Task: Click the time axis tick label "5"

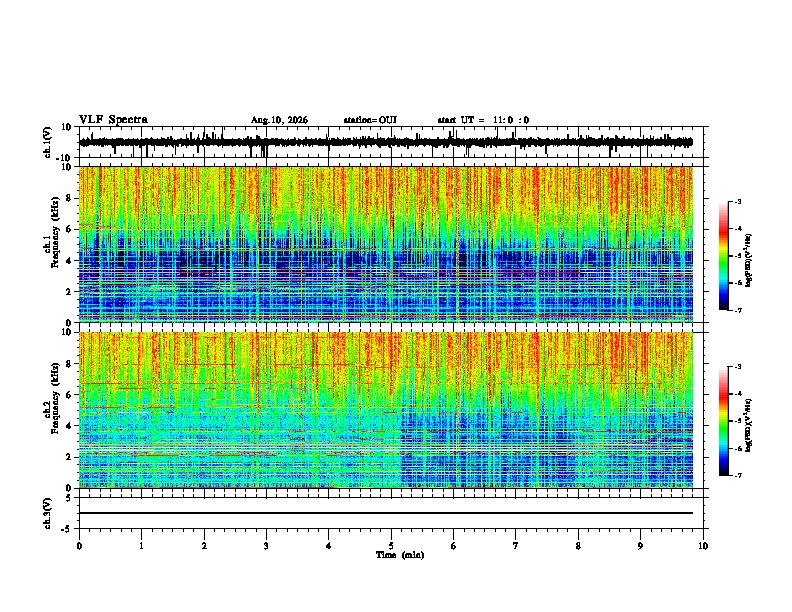Action: pos(391,546)
